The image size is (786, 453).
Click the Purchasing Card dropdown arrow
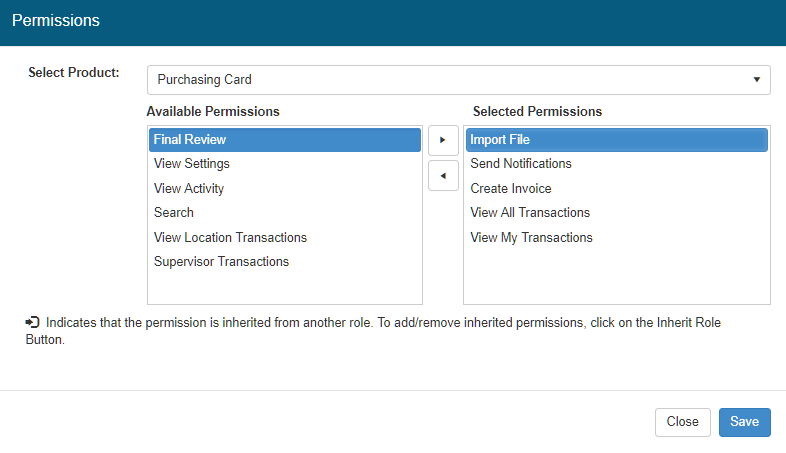click(756, 80)
